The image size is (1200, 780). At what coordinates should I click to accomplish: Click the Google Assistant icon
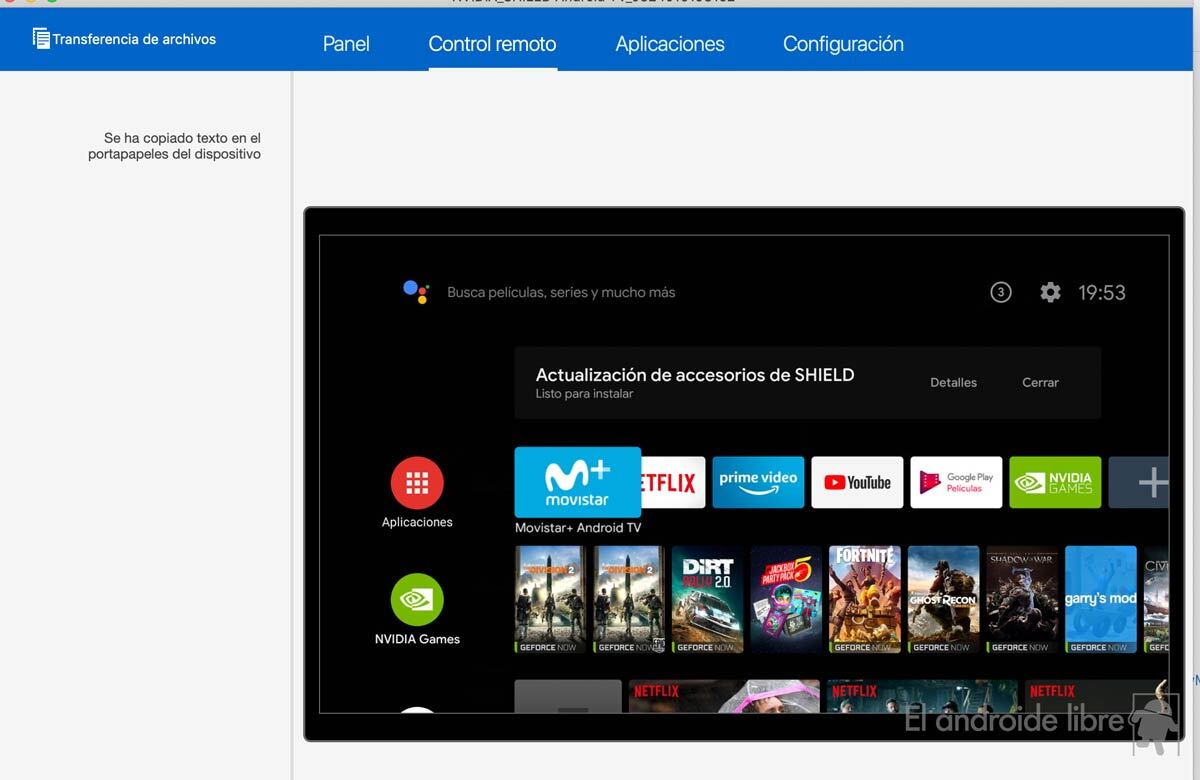point(416,292)
